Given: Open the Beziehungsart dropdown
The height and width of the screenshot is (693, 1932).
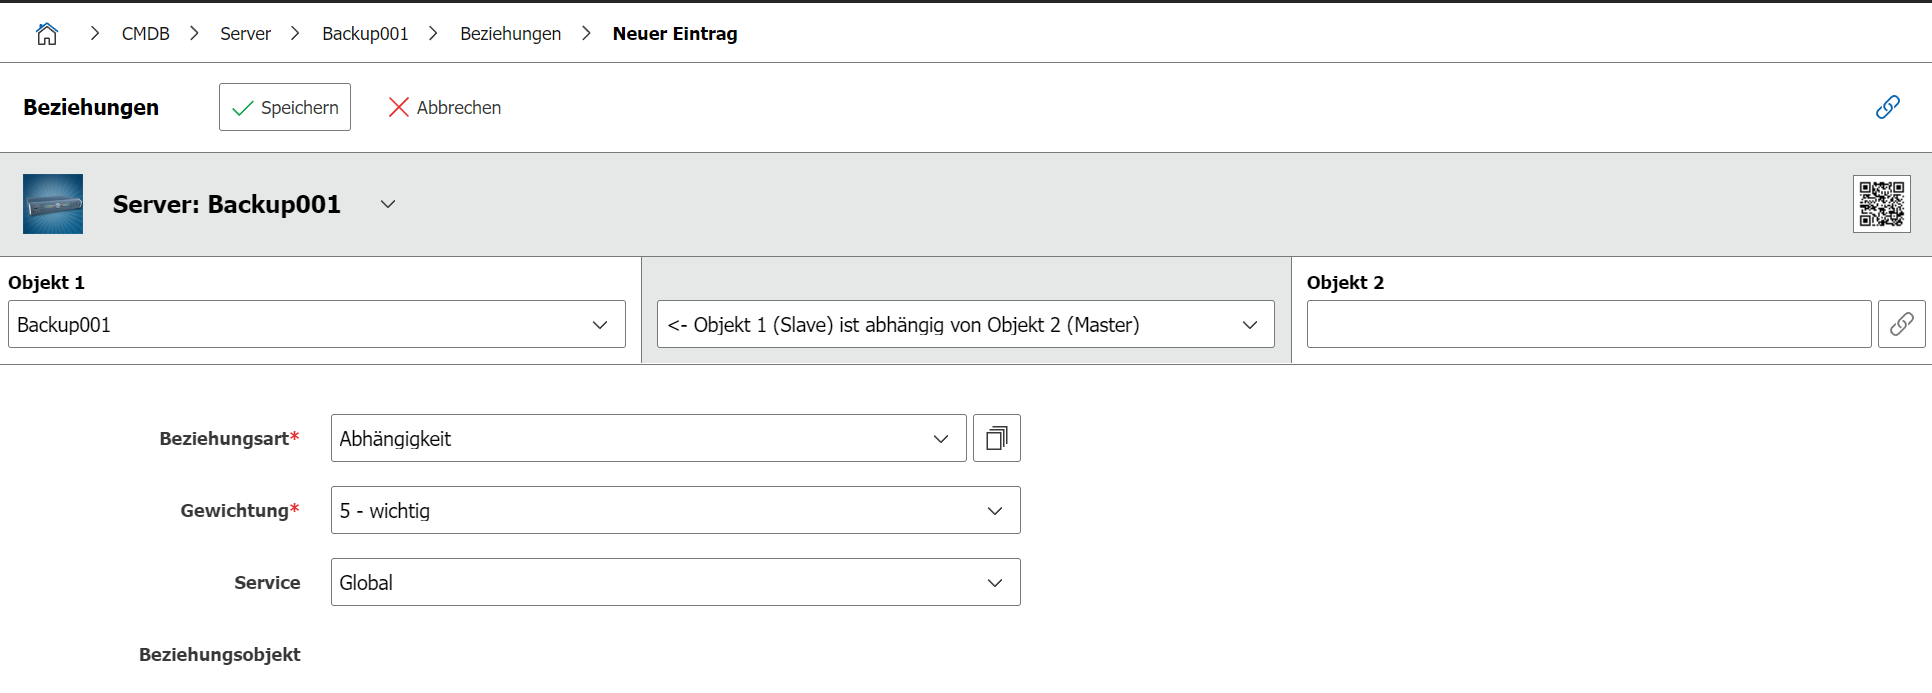Looking at the screenshot, I should [648, 438].
